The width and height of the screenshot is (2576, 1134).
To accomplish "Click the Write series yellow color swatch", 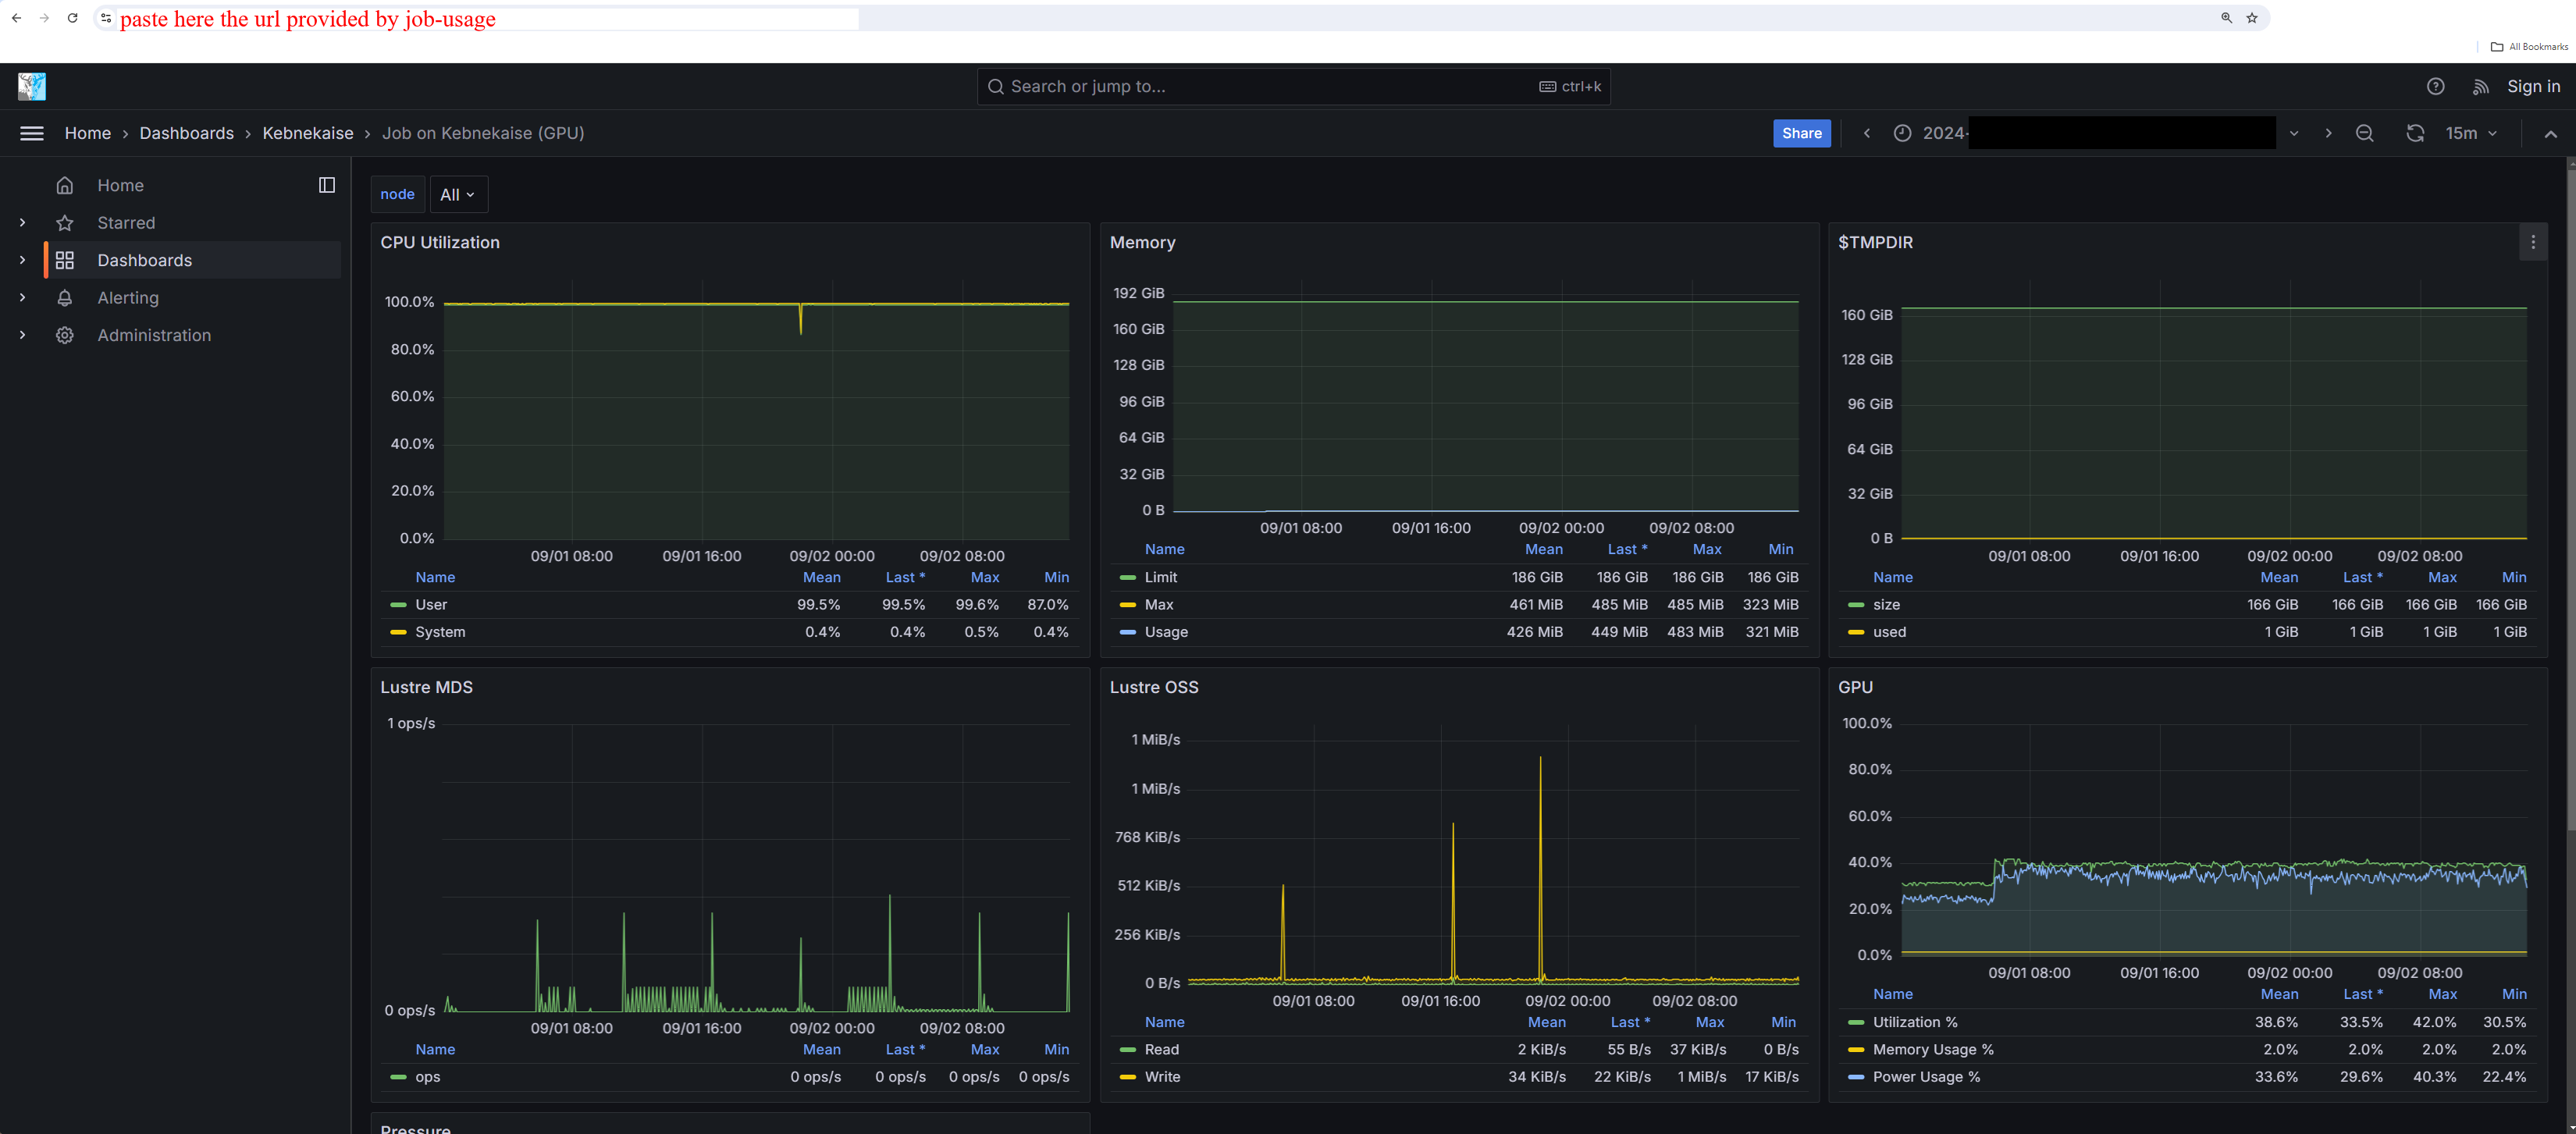I will [1127, 1077].
